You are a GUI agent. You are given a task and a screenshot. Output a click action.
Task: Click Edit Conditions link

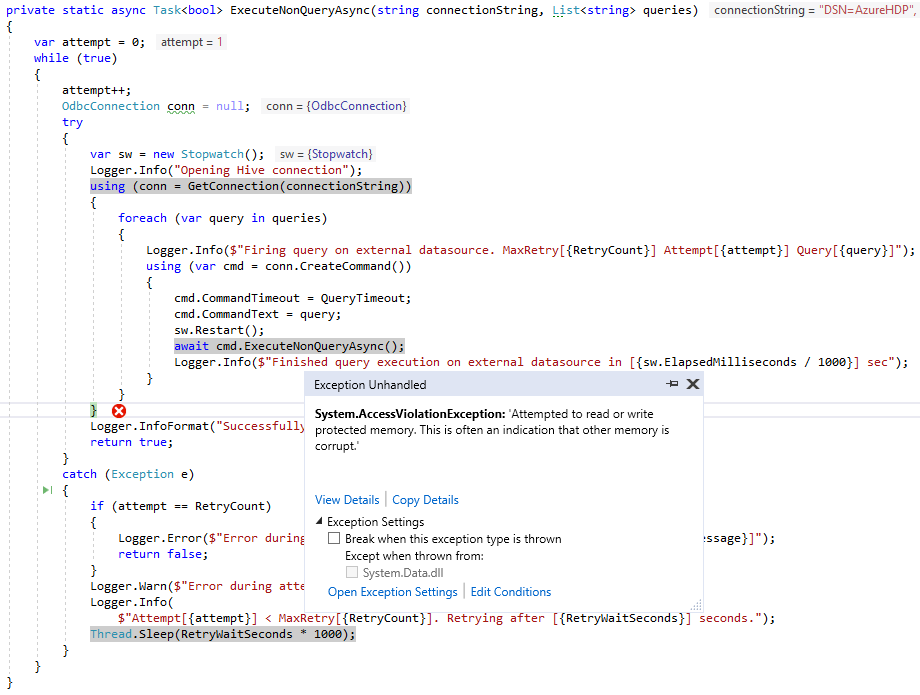(x=511, y=592)
